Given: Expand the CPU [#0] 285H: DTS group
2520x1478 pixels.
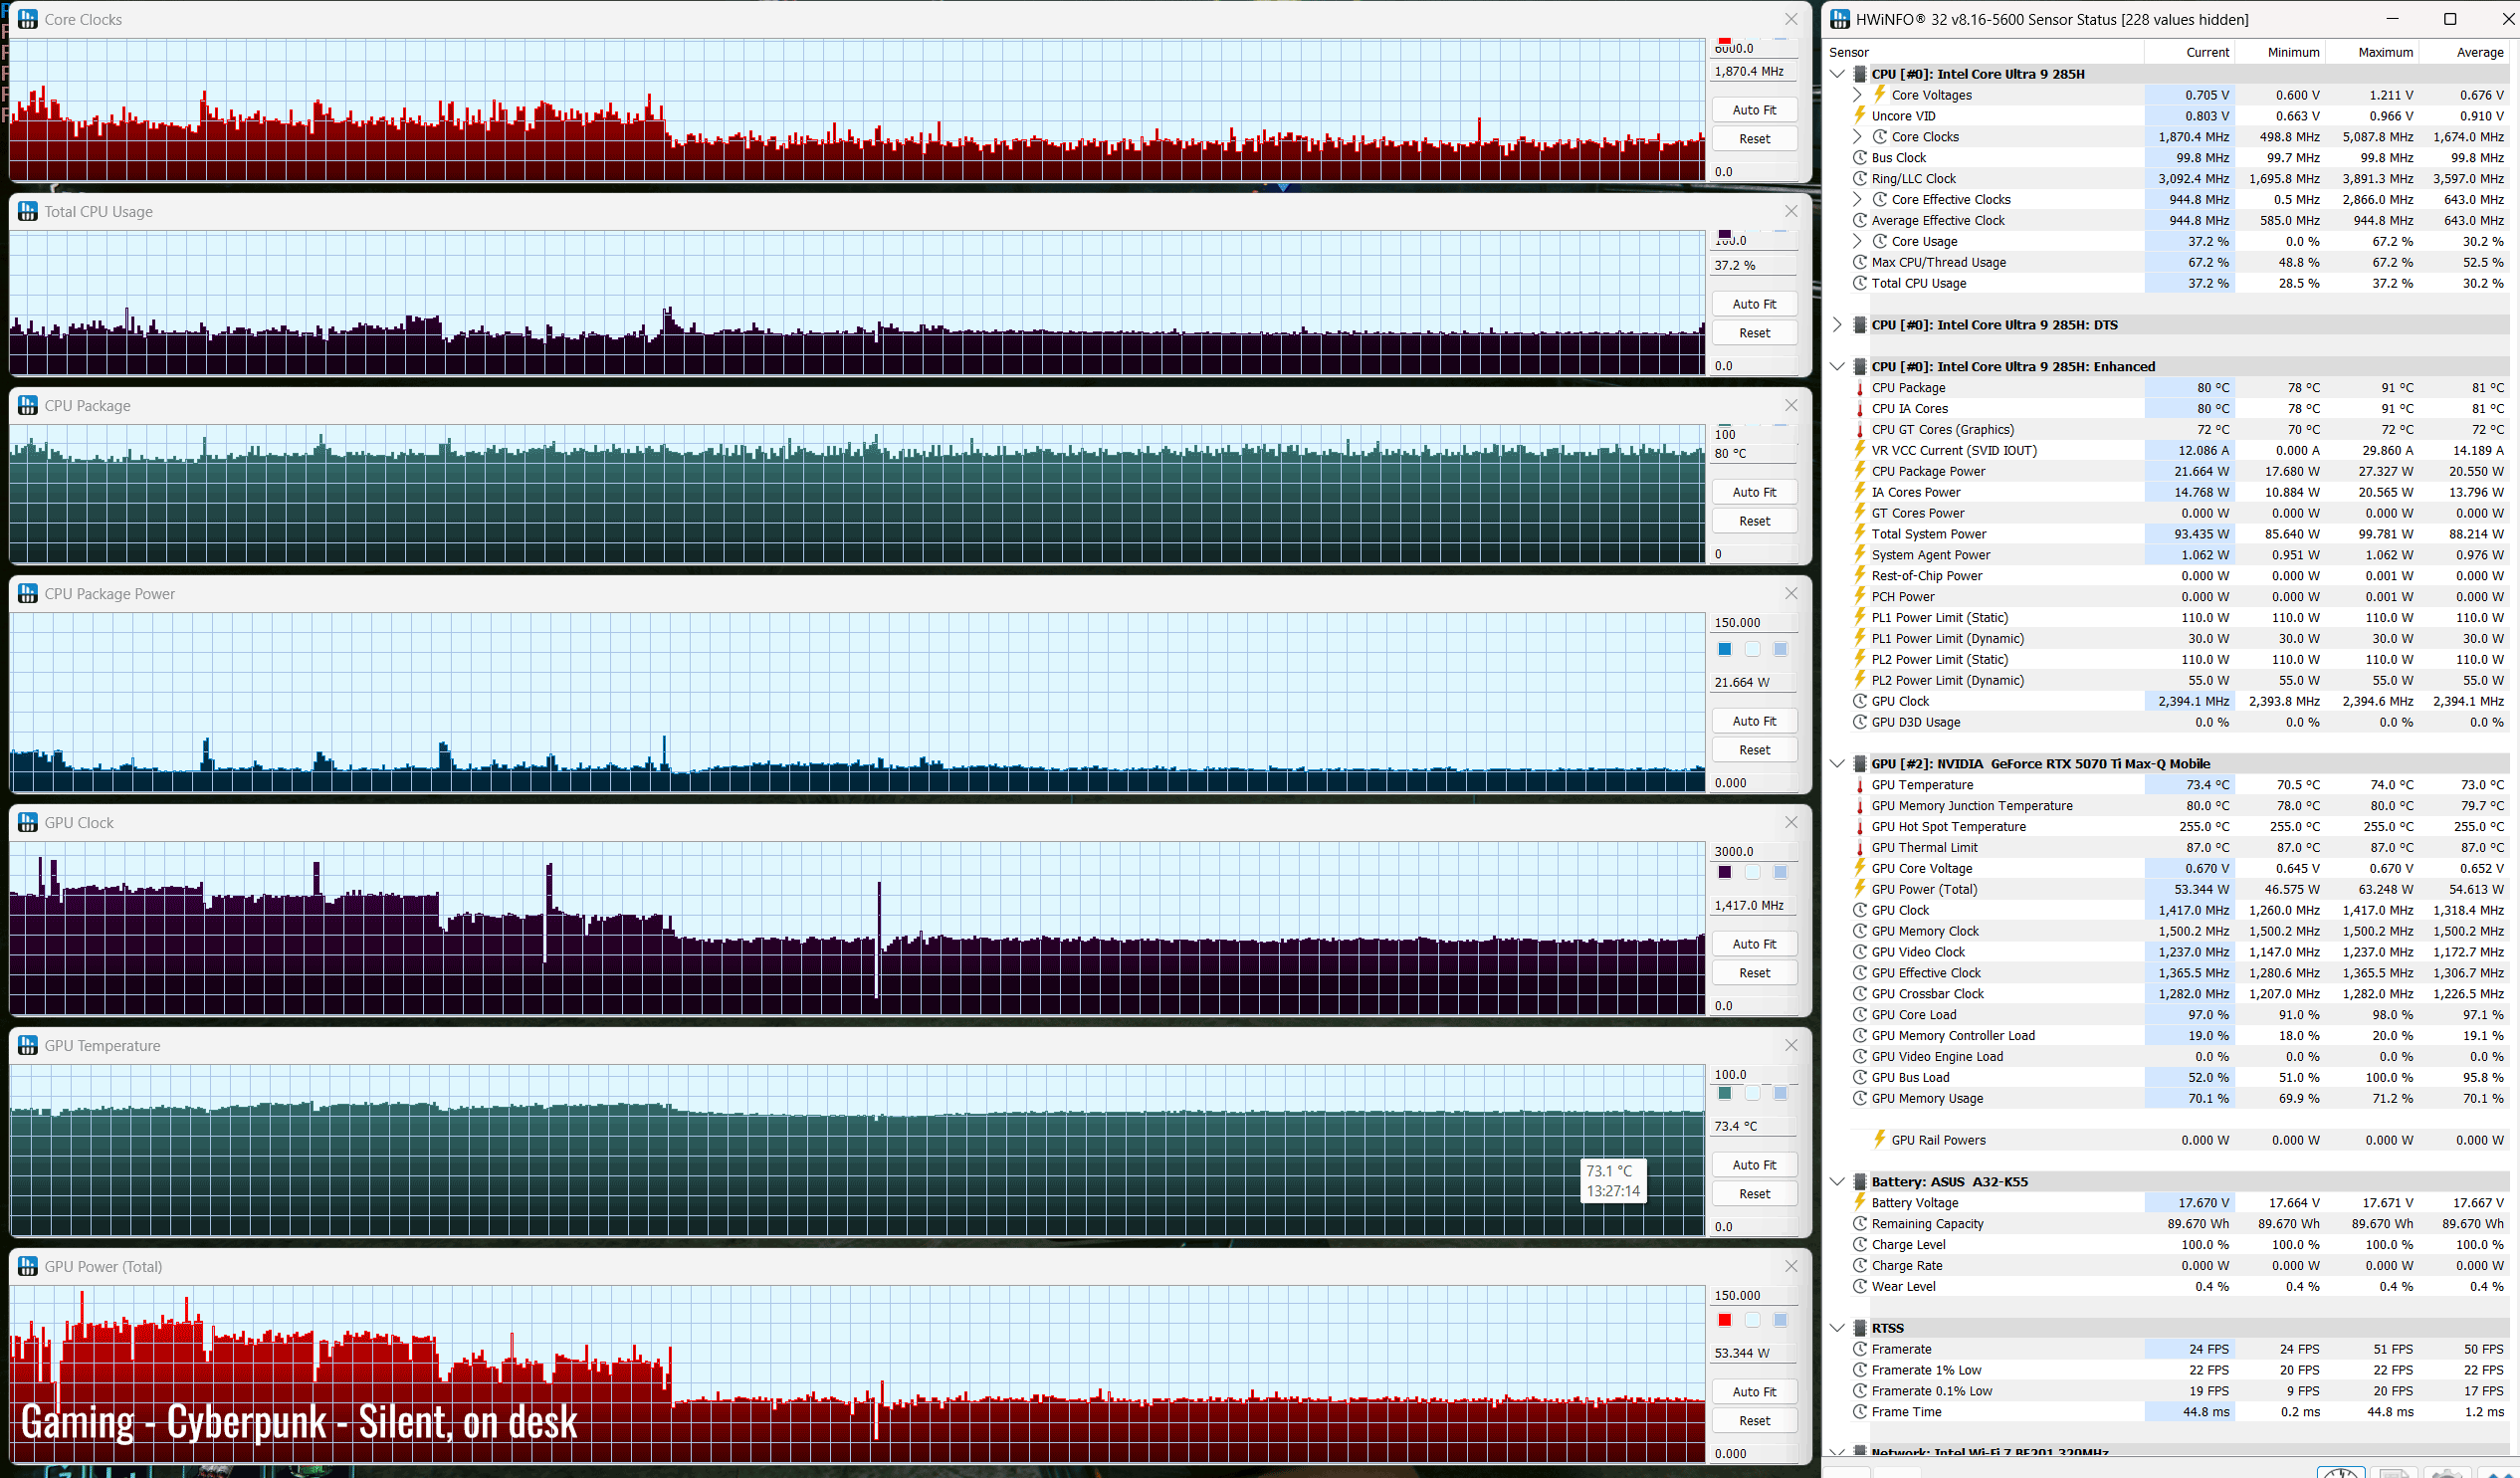Looking at the screenshot, I should pyautogui.click(x=1837, y=325).
